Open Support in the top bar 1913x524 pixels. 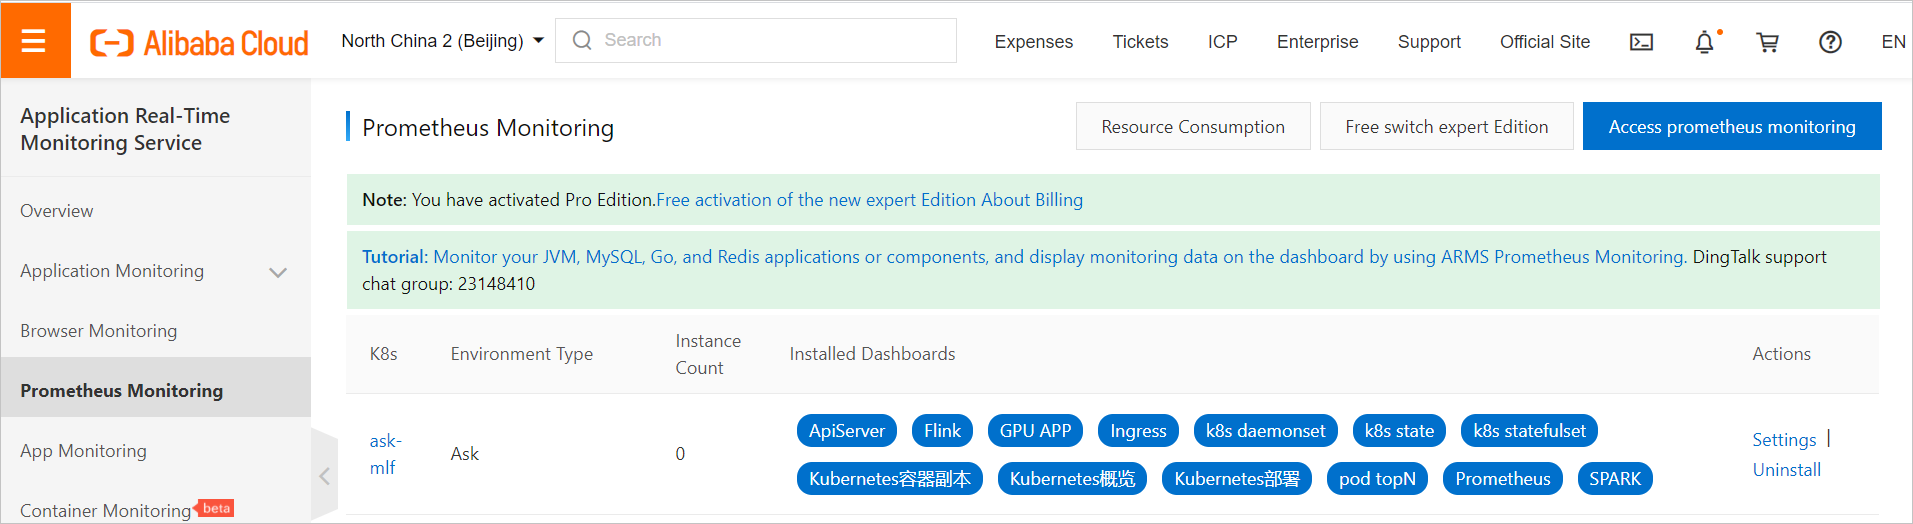tap(1429, 42)
